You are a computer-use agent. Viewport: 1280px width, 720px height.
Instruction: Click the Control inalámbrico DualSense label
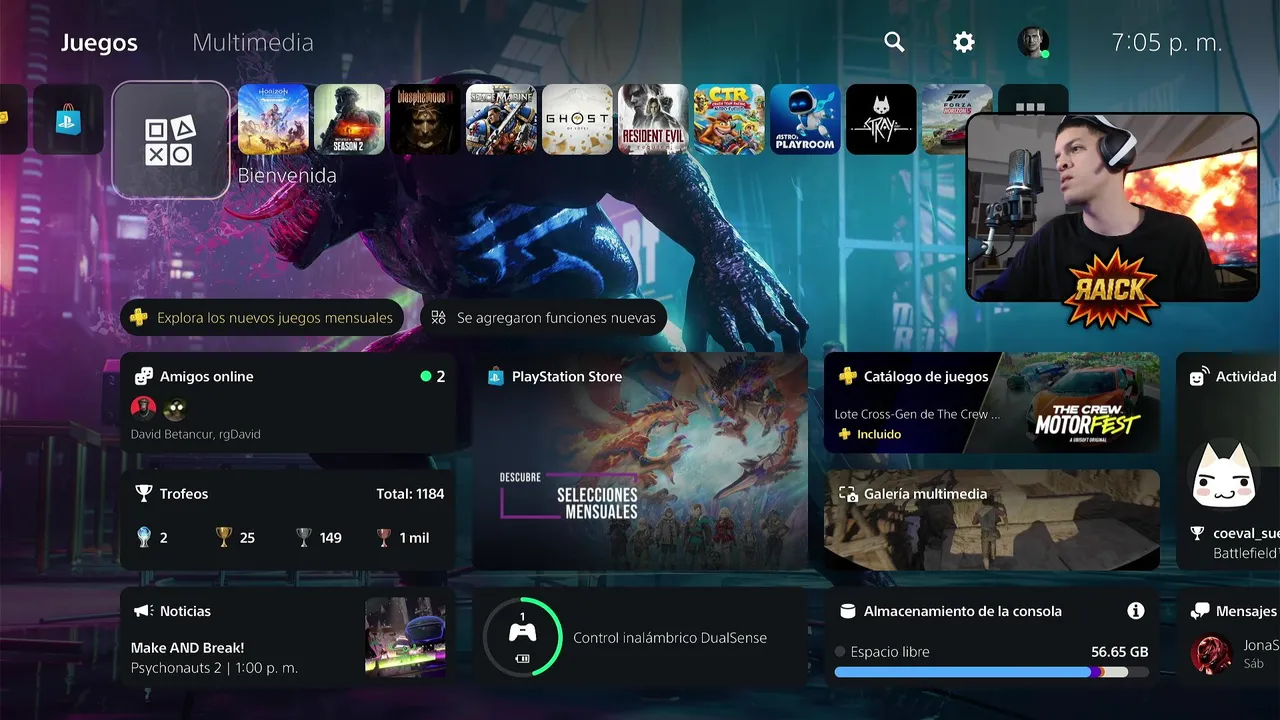(670, 638)
